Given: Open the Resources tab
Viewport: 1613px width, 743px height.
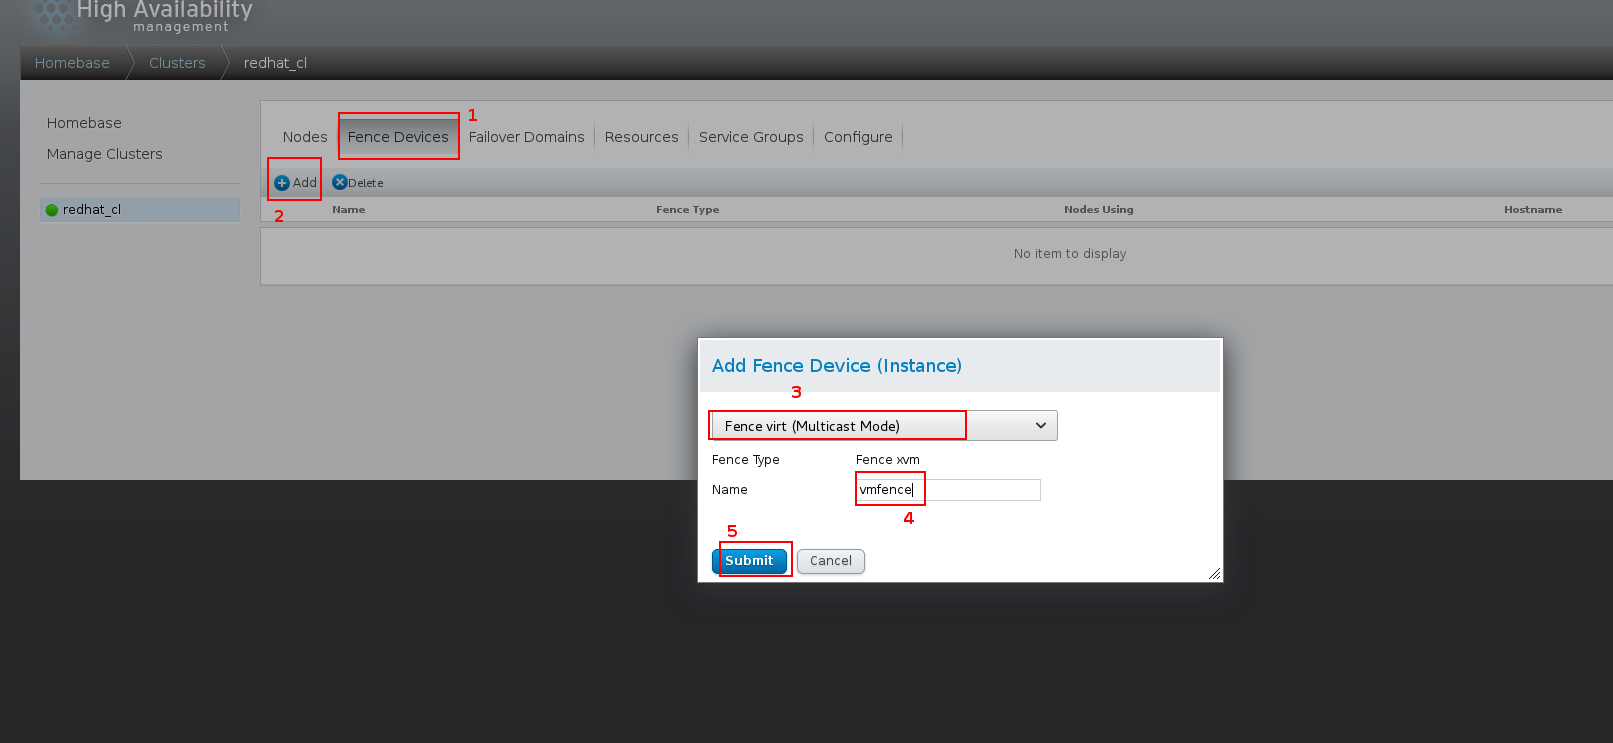Looking at the screenshot, I should click(x=641, y=137).
